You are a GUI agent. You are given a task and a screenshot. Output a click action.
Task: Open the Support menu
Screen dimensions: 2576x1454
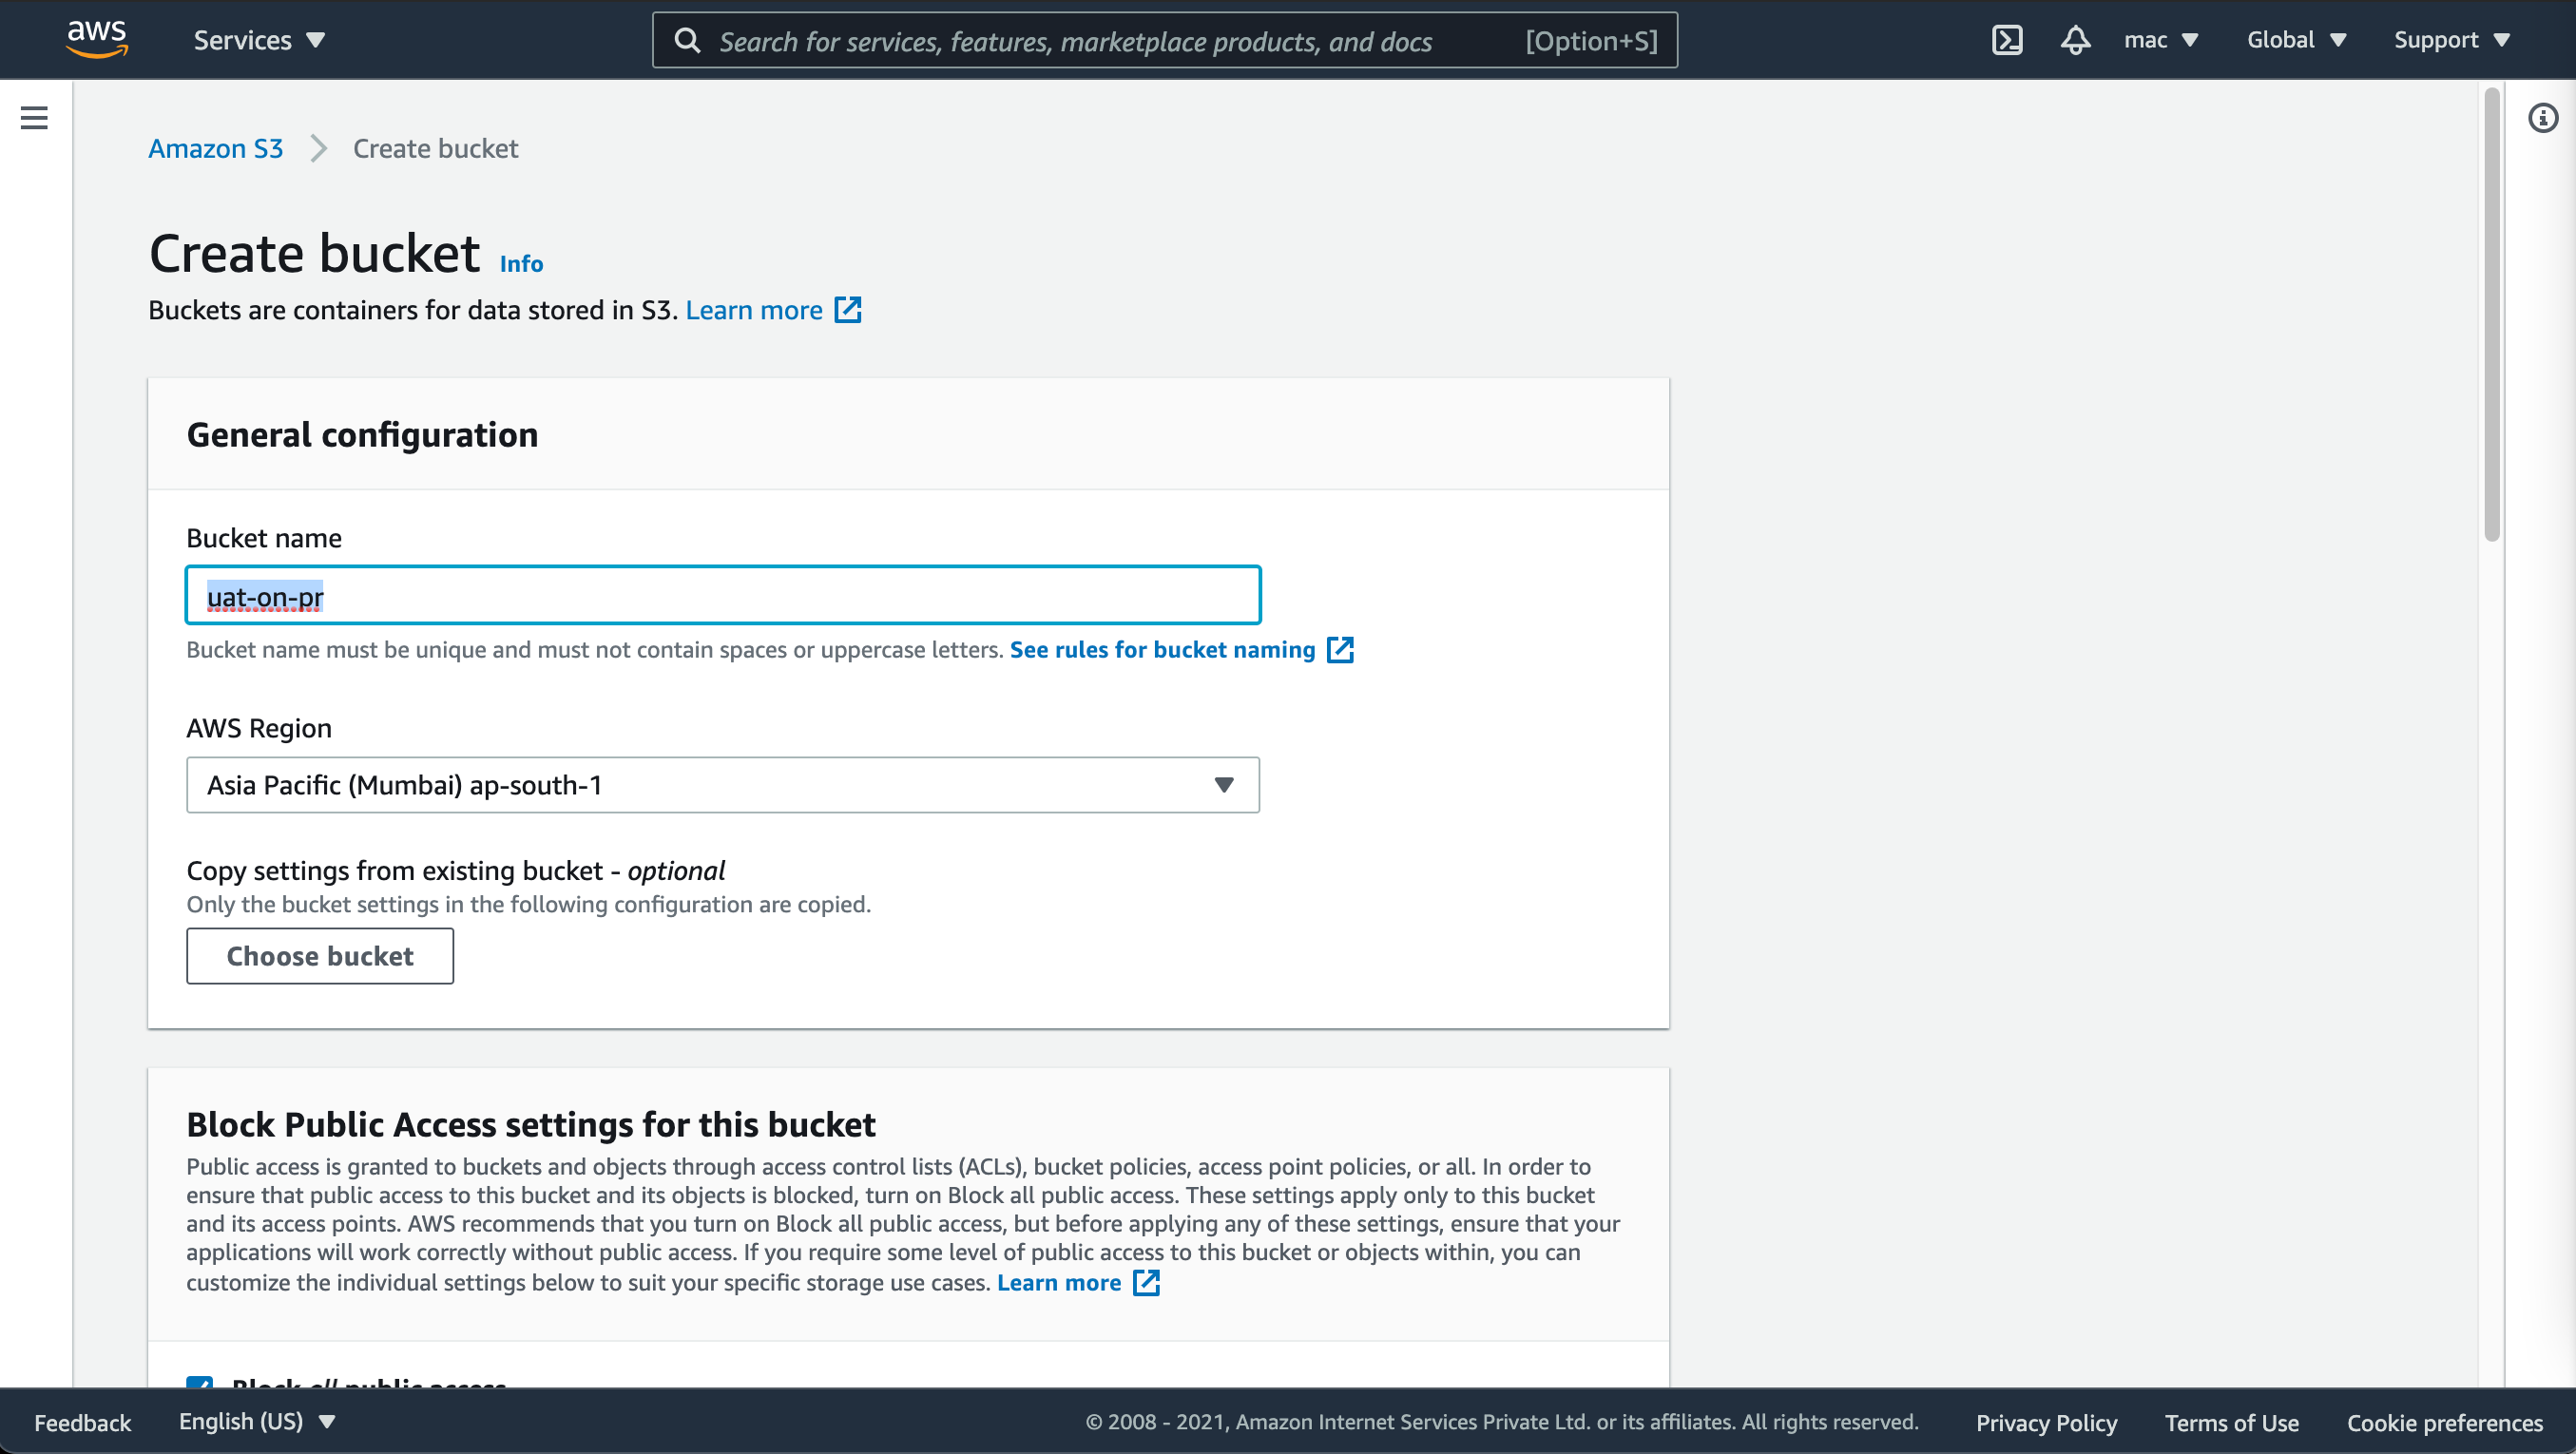pos(2451,40)
